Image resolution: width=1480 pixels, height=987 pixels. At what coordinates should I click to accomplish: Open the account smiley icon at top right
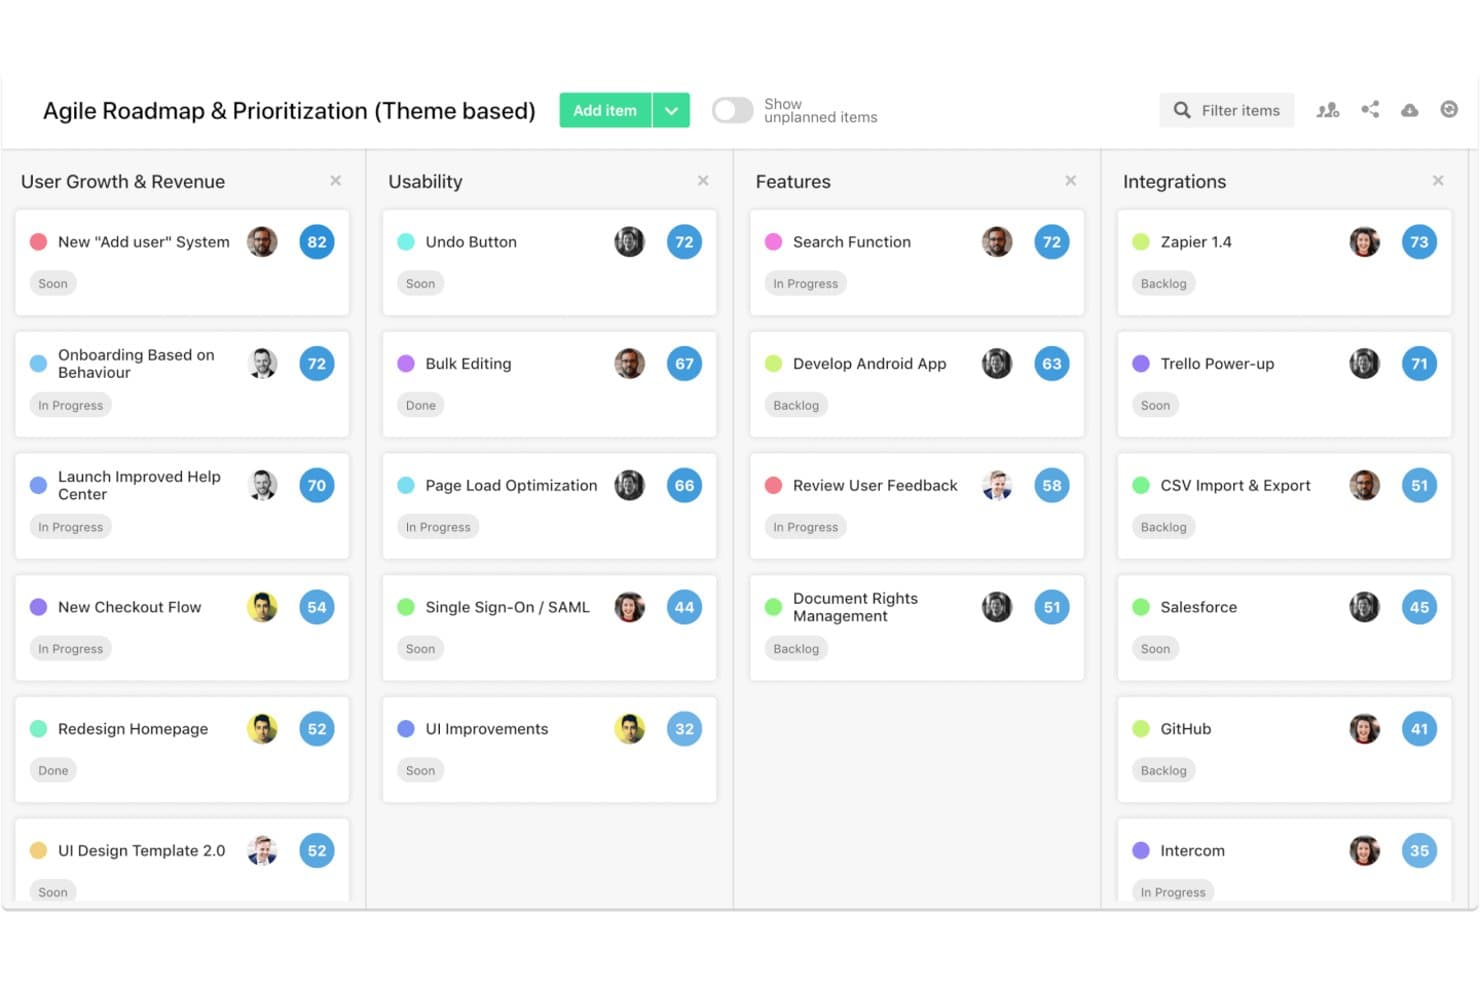(x=1449, y=109)
